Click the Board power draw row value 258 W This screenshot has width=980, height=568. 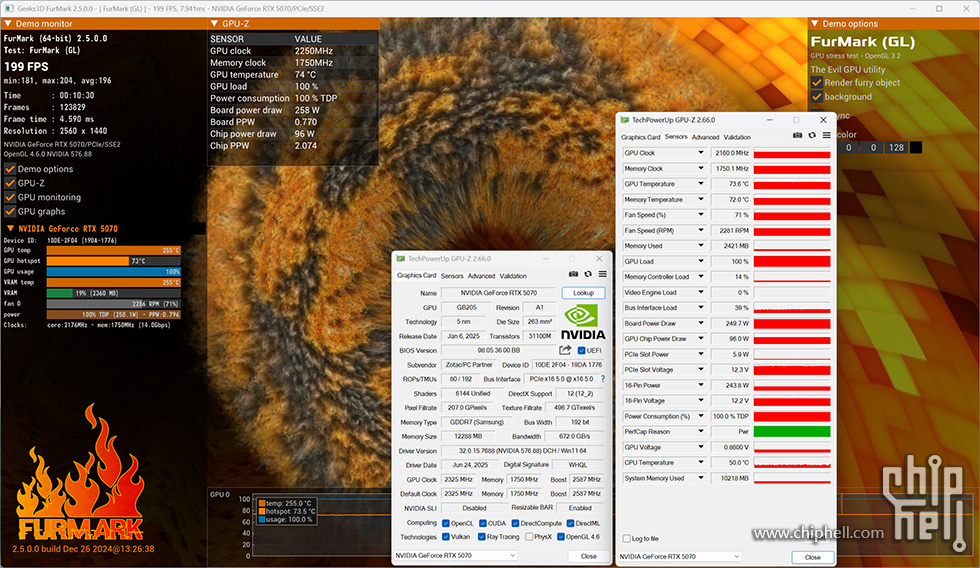tap(307, 110)
